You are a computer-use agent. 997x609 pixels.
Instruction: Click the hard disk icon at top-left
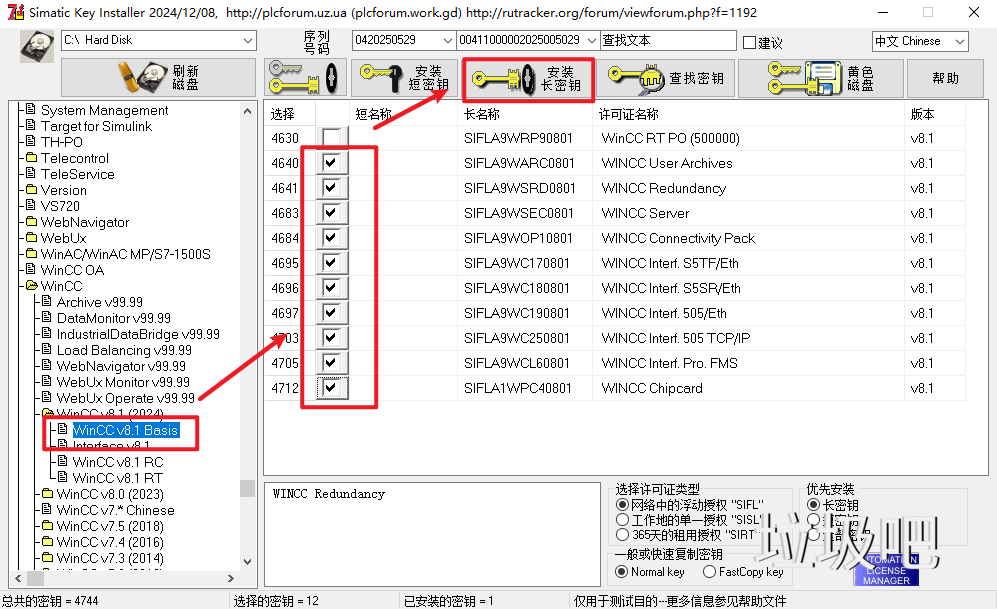coord(38,45)
